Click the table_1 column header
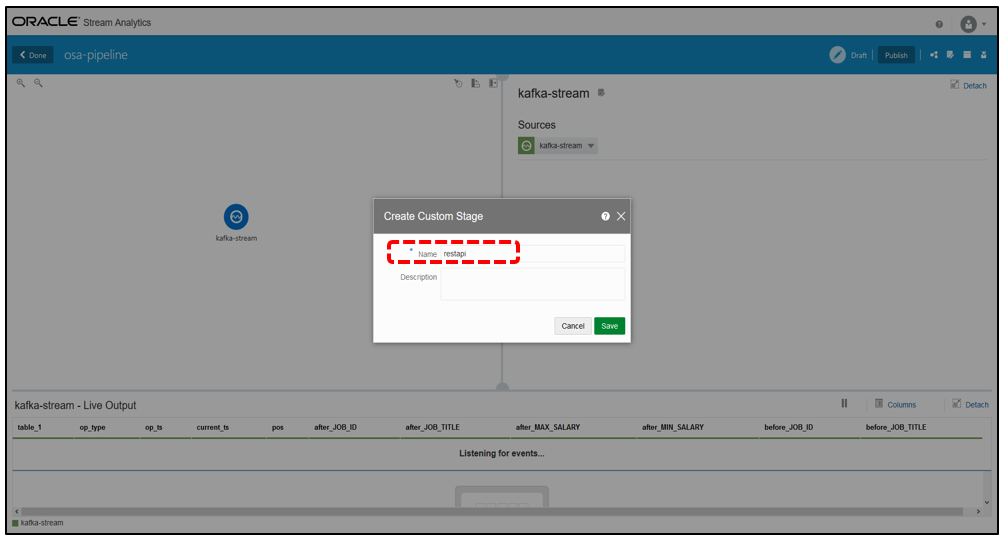The width and height of the screenshot is (1005, 539). point(29,427)
